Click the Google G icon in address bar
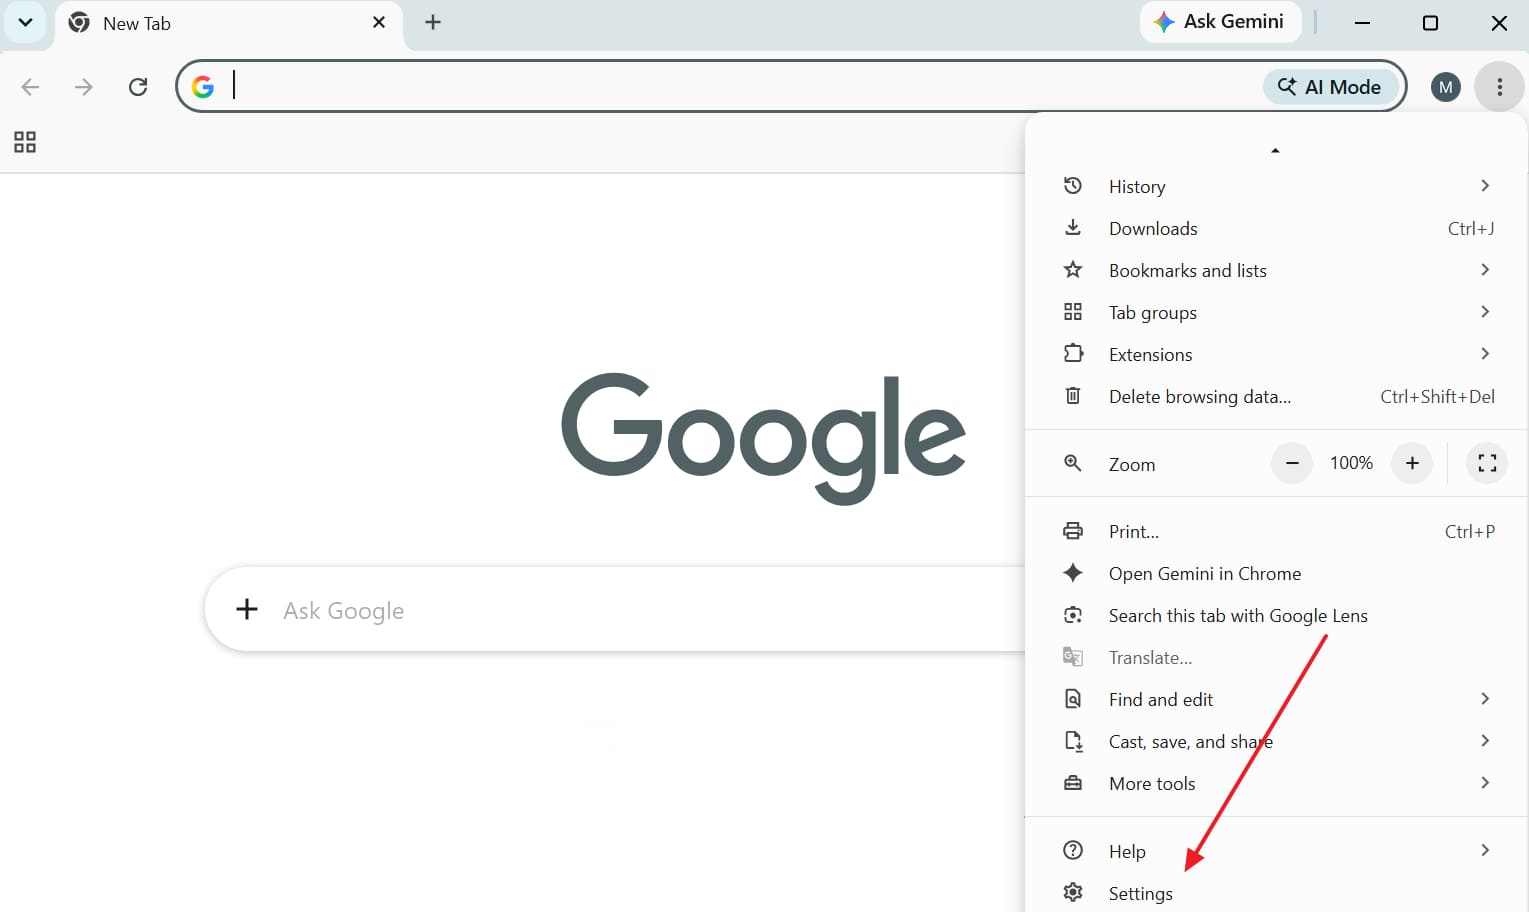 203,87
